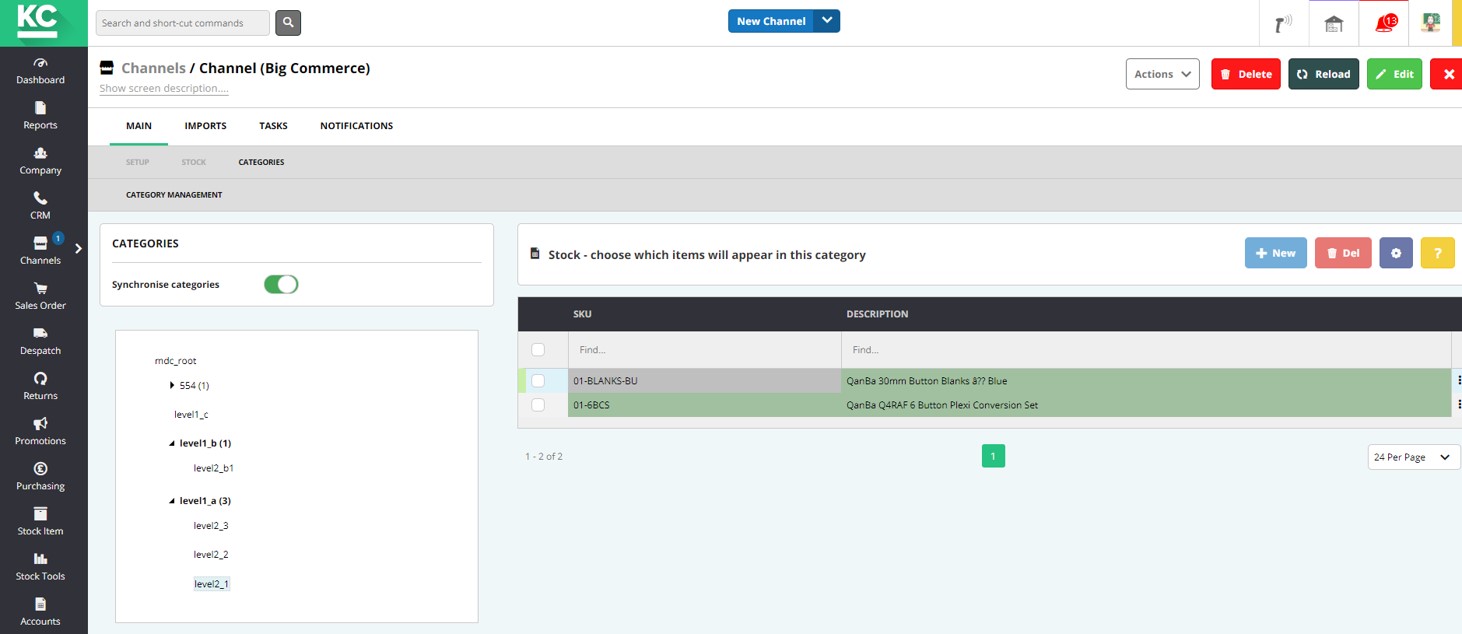1462x634 pixels.
Task: Open Channels in the sidebar
Action: [x=40, y=250]
